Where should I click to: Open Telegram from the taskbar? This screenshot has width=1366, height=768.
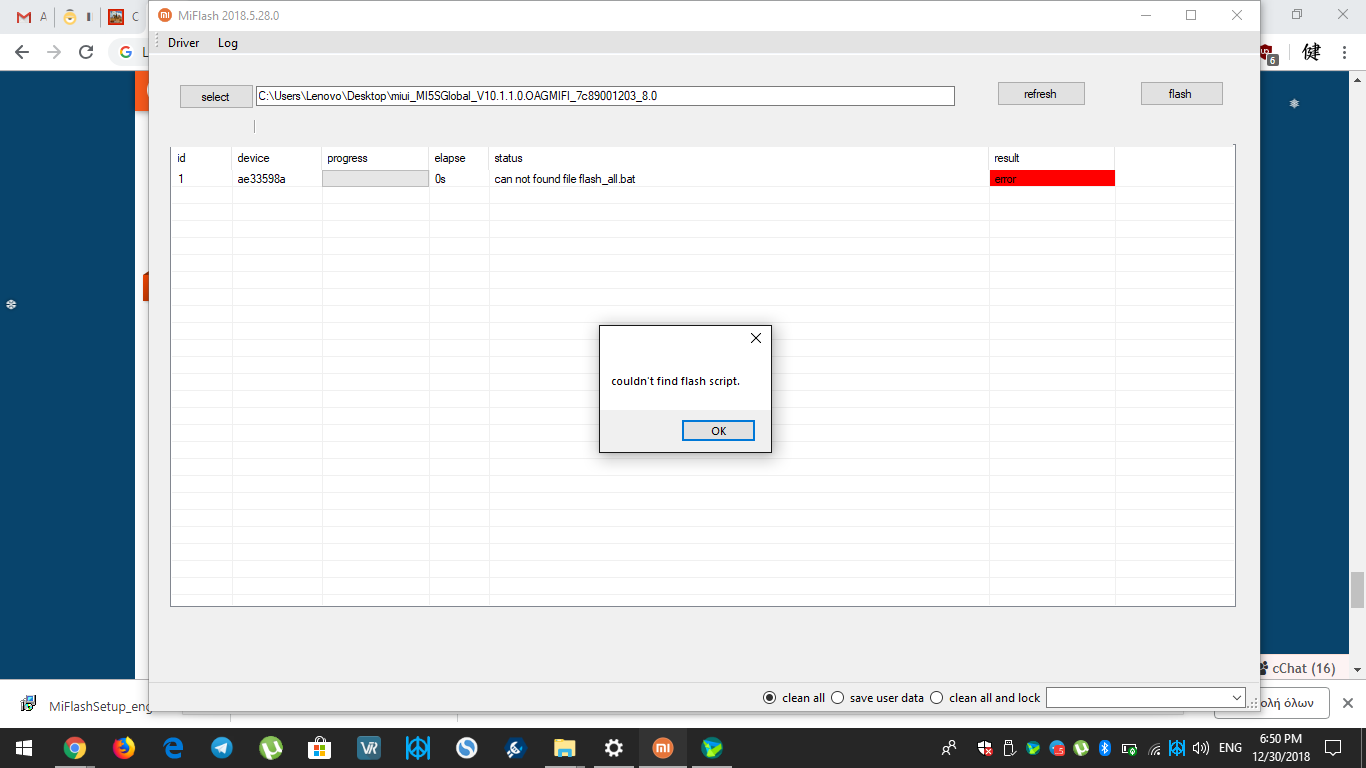tap(221, 748)
